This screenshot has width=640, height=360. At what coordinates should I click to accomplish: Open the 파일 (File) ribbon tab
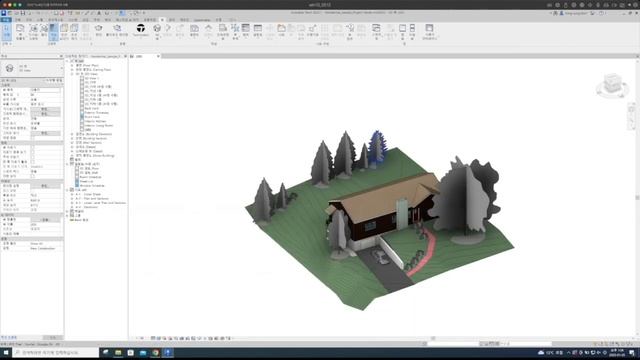click(6, 20)
